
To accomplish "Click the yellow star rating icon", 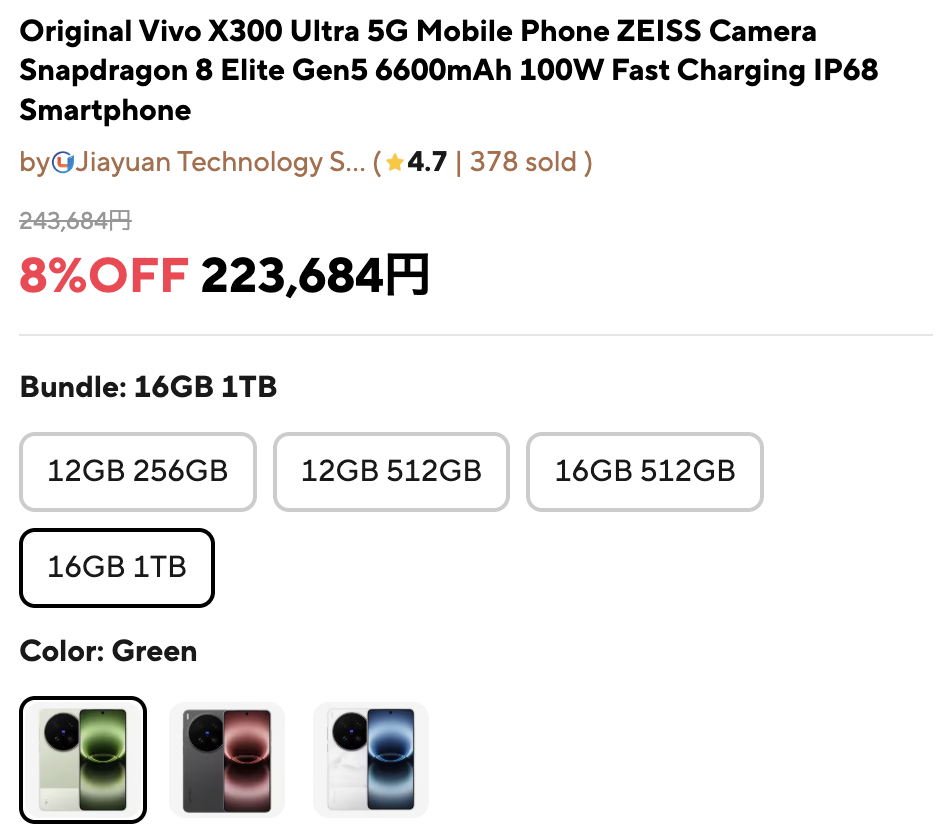I will pos(395,162).
